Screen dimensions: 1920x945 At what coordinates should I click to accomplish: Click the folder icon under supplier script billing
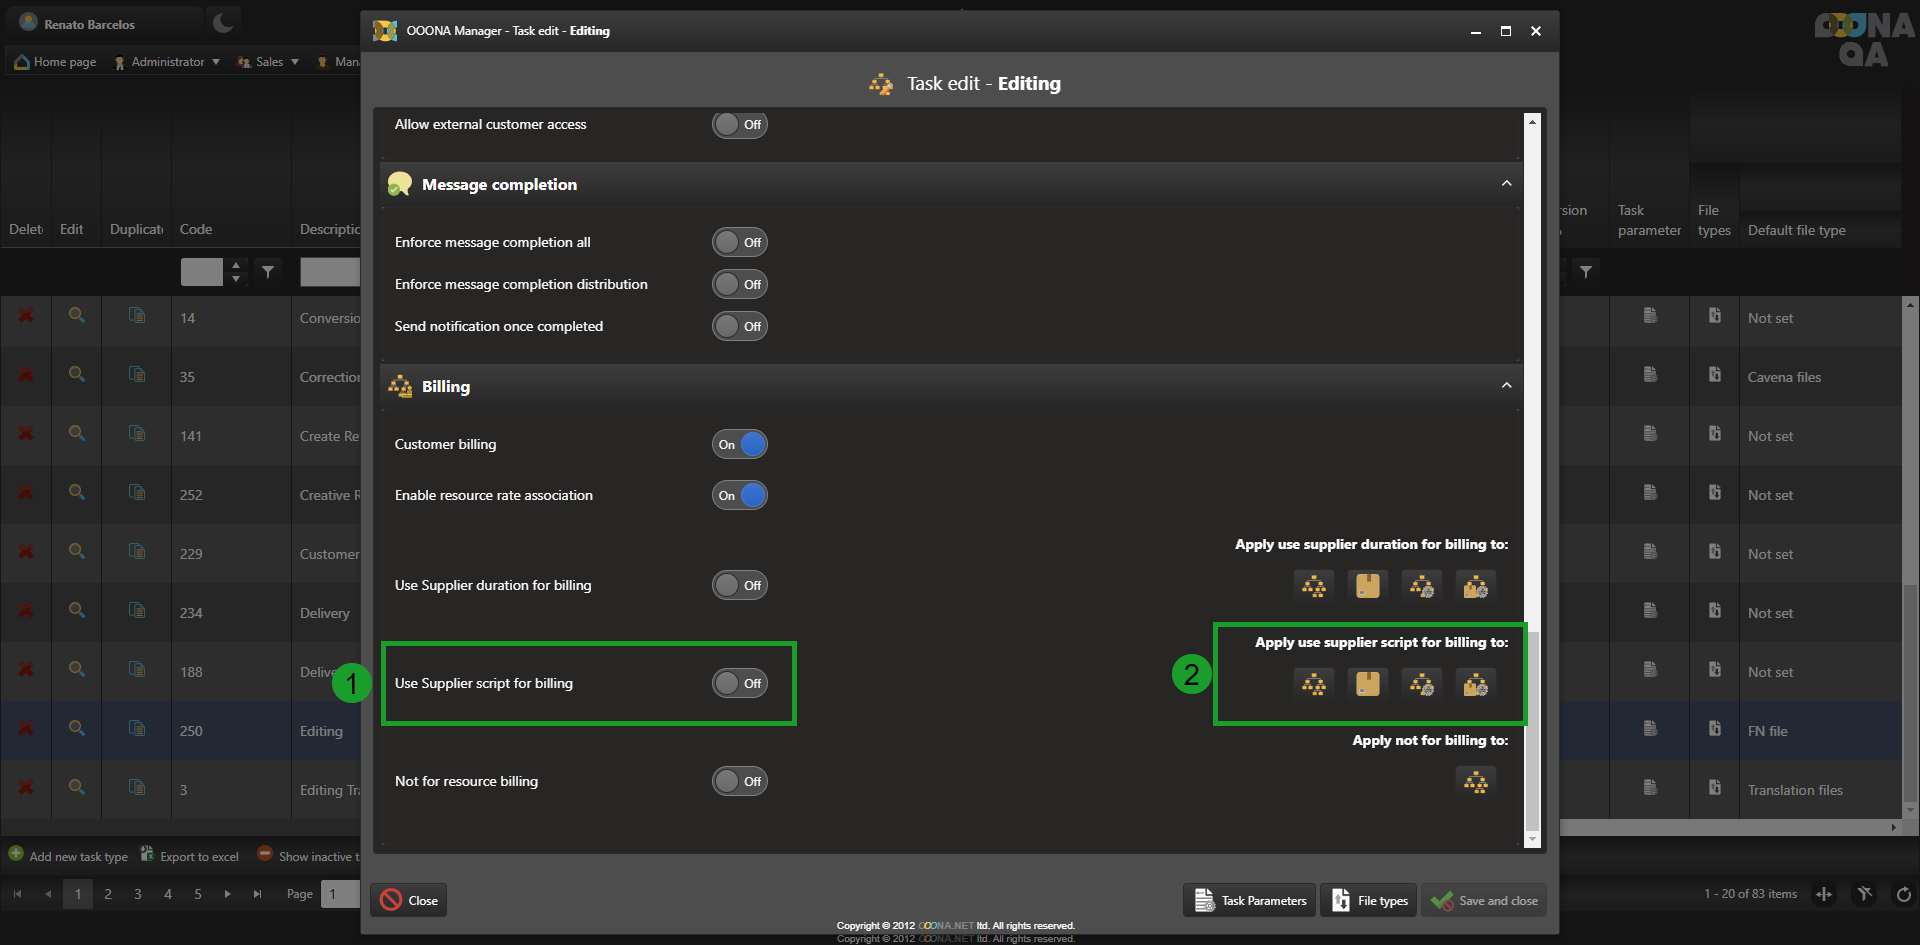[x=1367, y=684]
